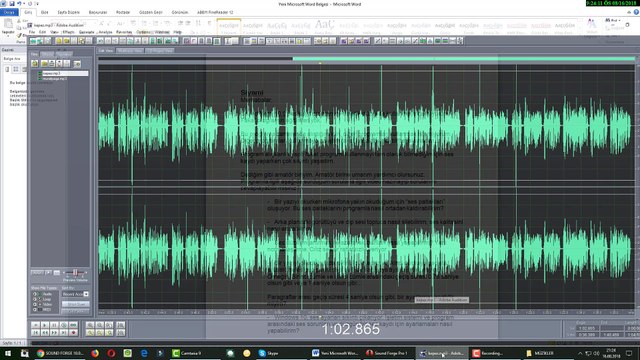Open the Dosya tab in Word window
Image resolution: width=640 pixels, height=360 pixels.
[x=9, y=12]
